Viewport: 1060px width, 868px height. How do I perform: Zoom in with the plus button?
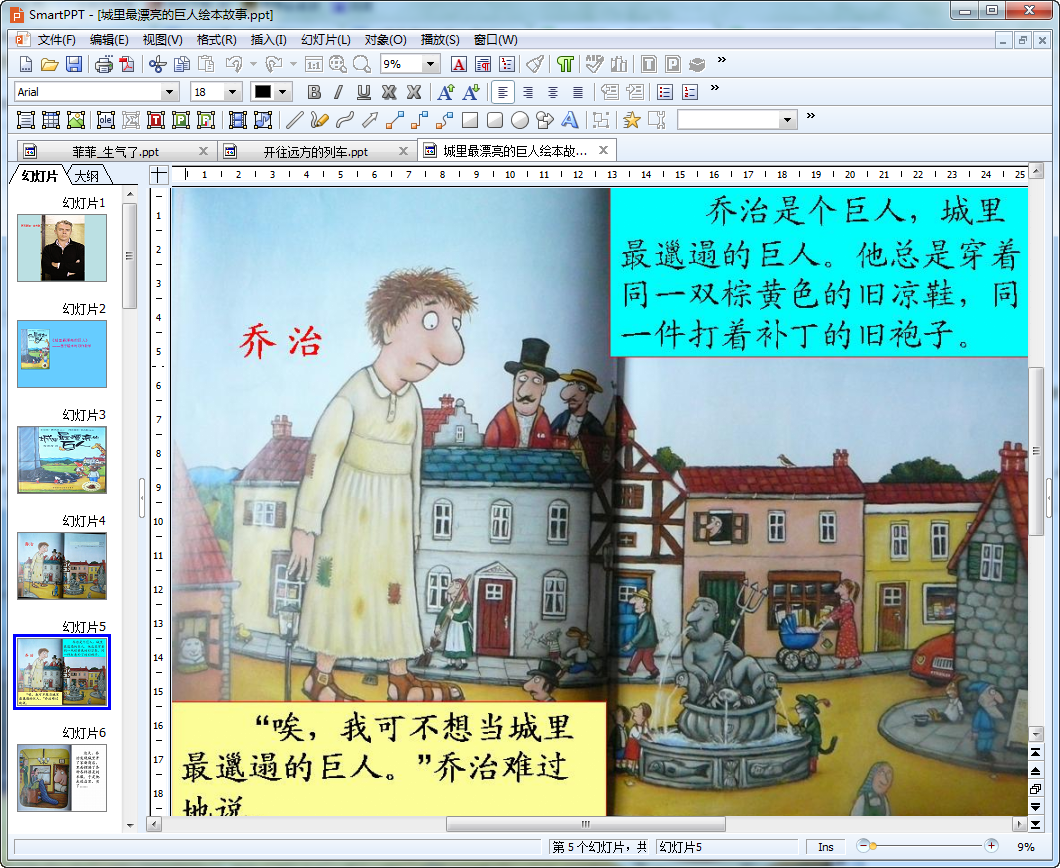[991, 846]
